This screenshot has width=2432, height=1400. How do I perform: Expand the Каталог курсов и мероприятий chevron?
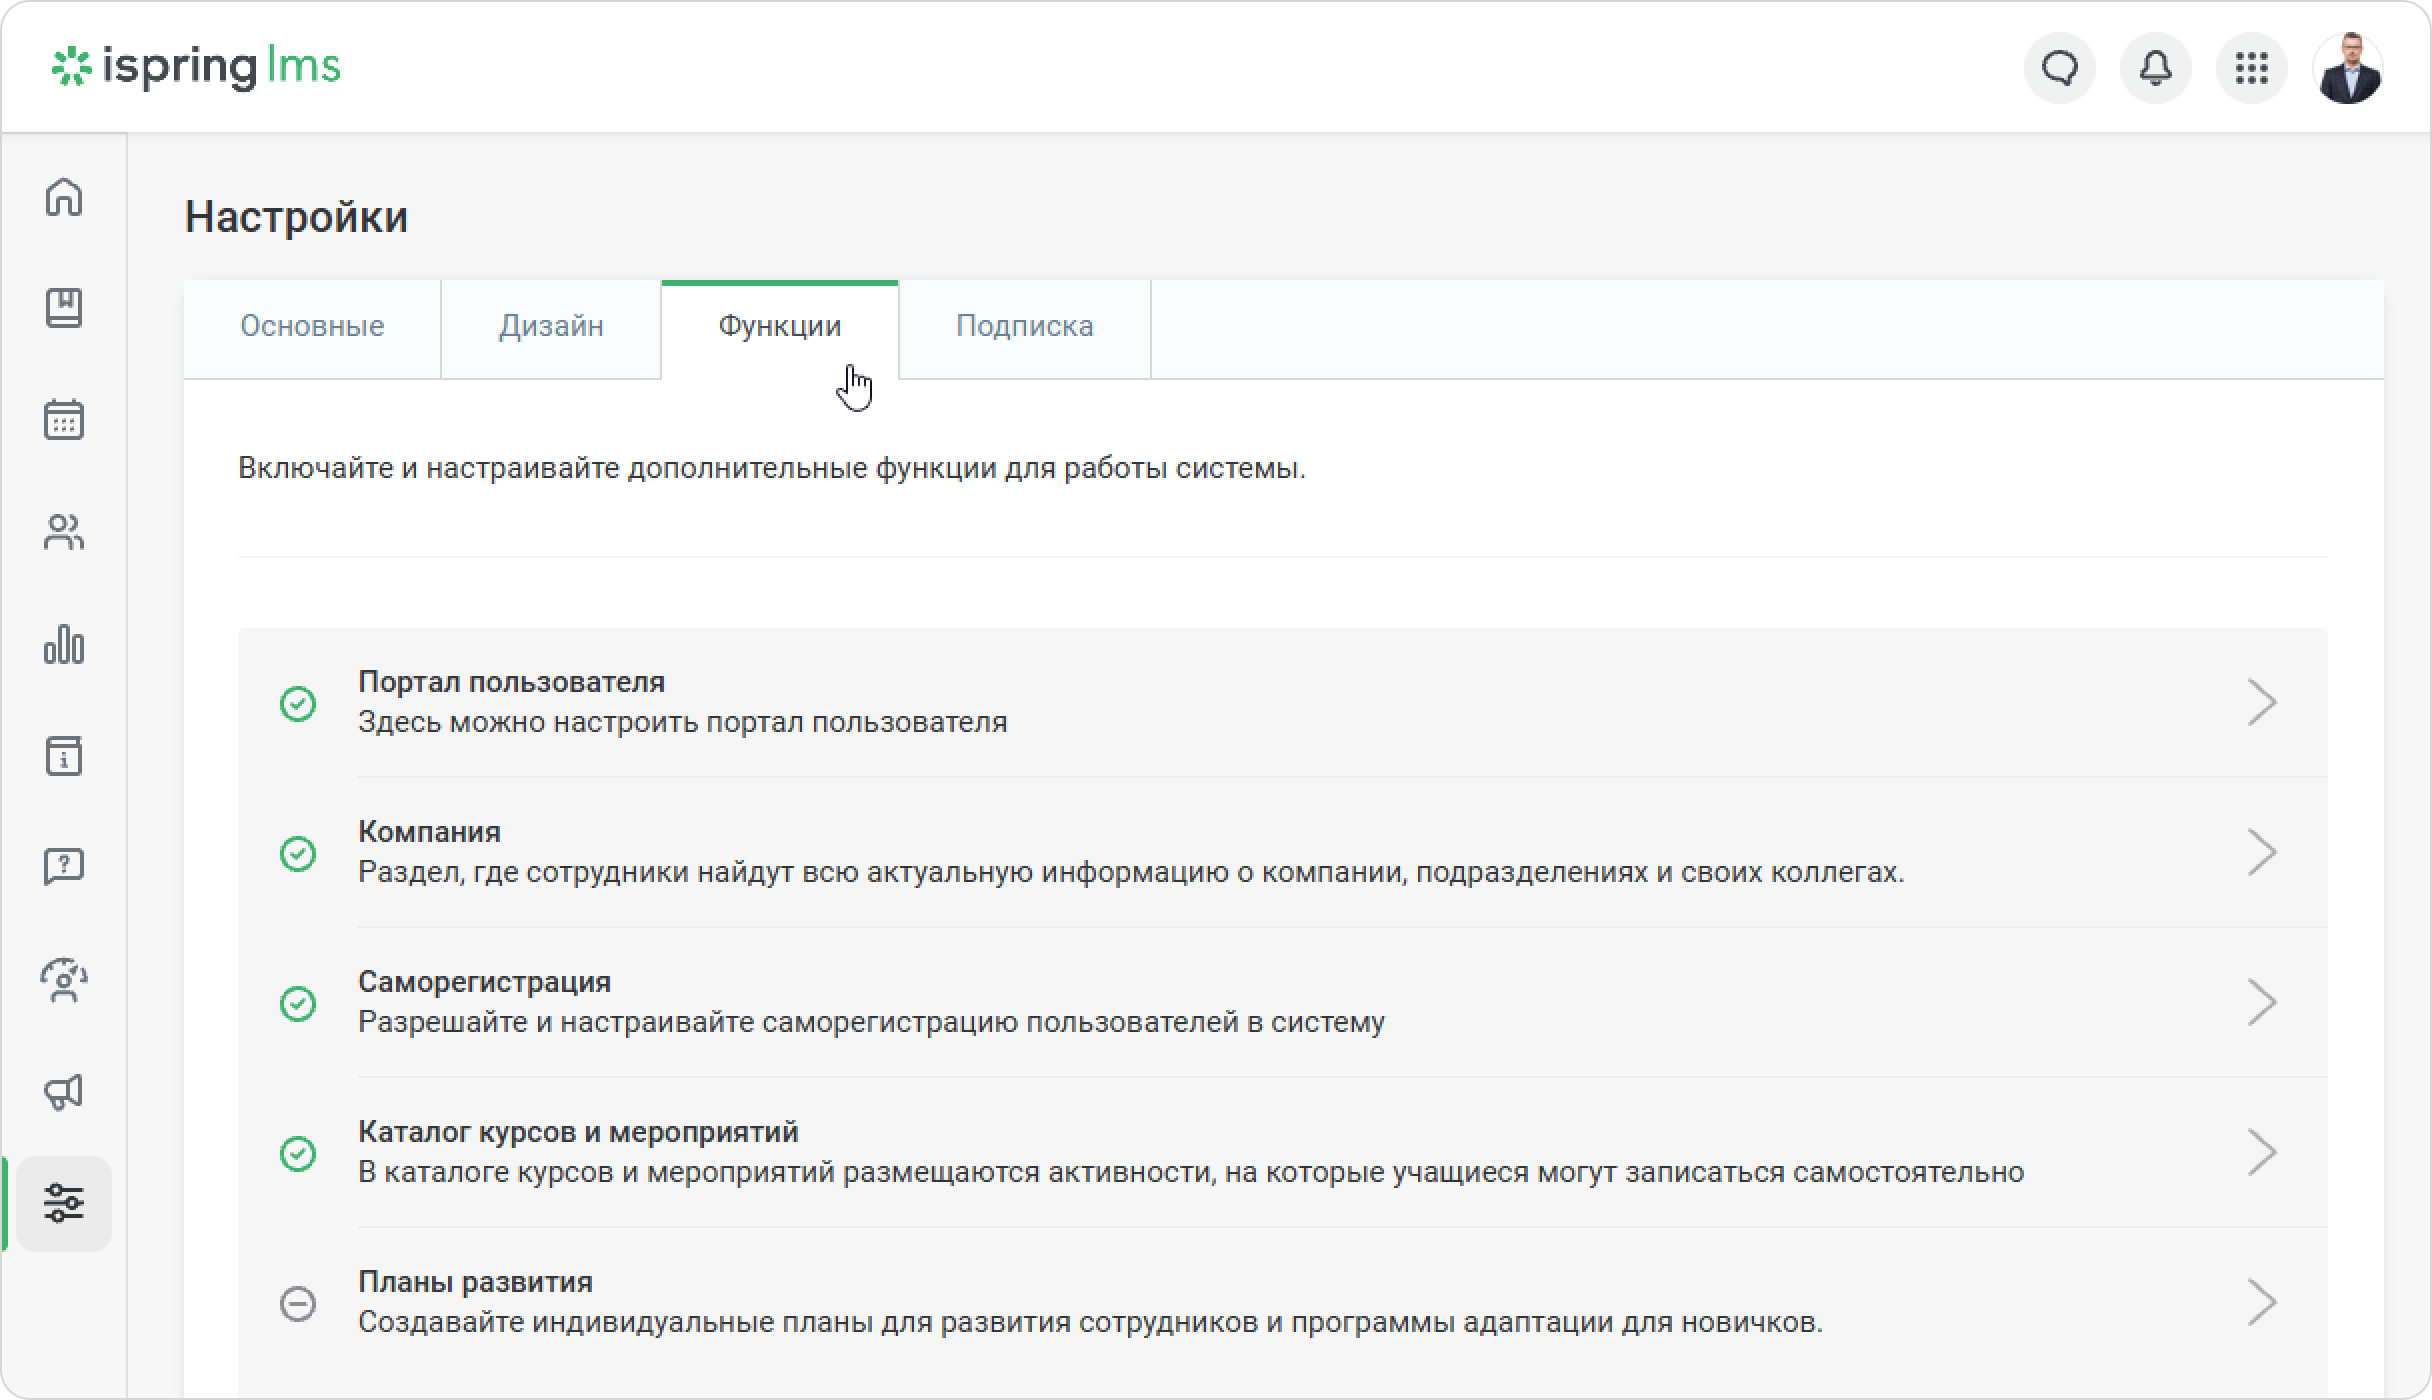pos(2262,1152)
